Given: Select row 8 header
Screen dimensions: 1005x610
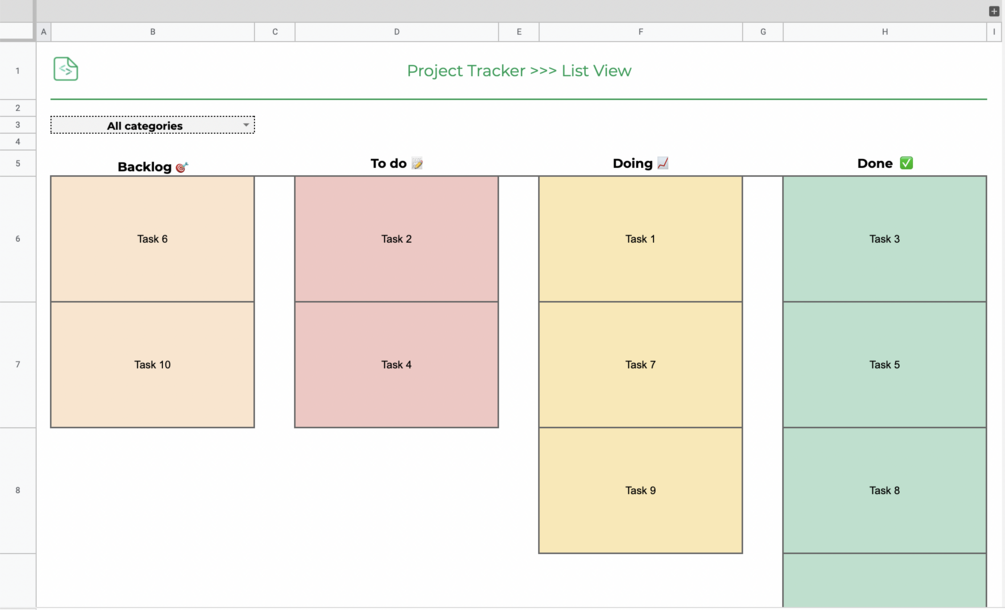Looking at the screenshot, I should pos(17,490).
